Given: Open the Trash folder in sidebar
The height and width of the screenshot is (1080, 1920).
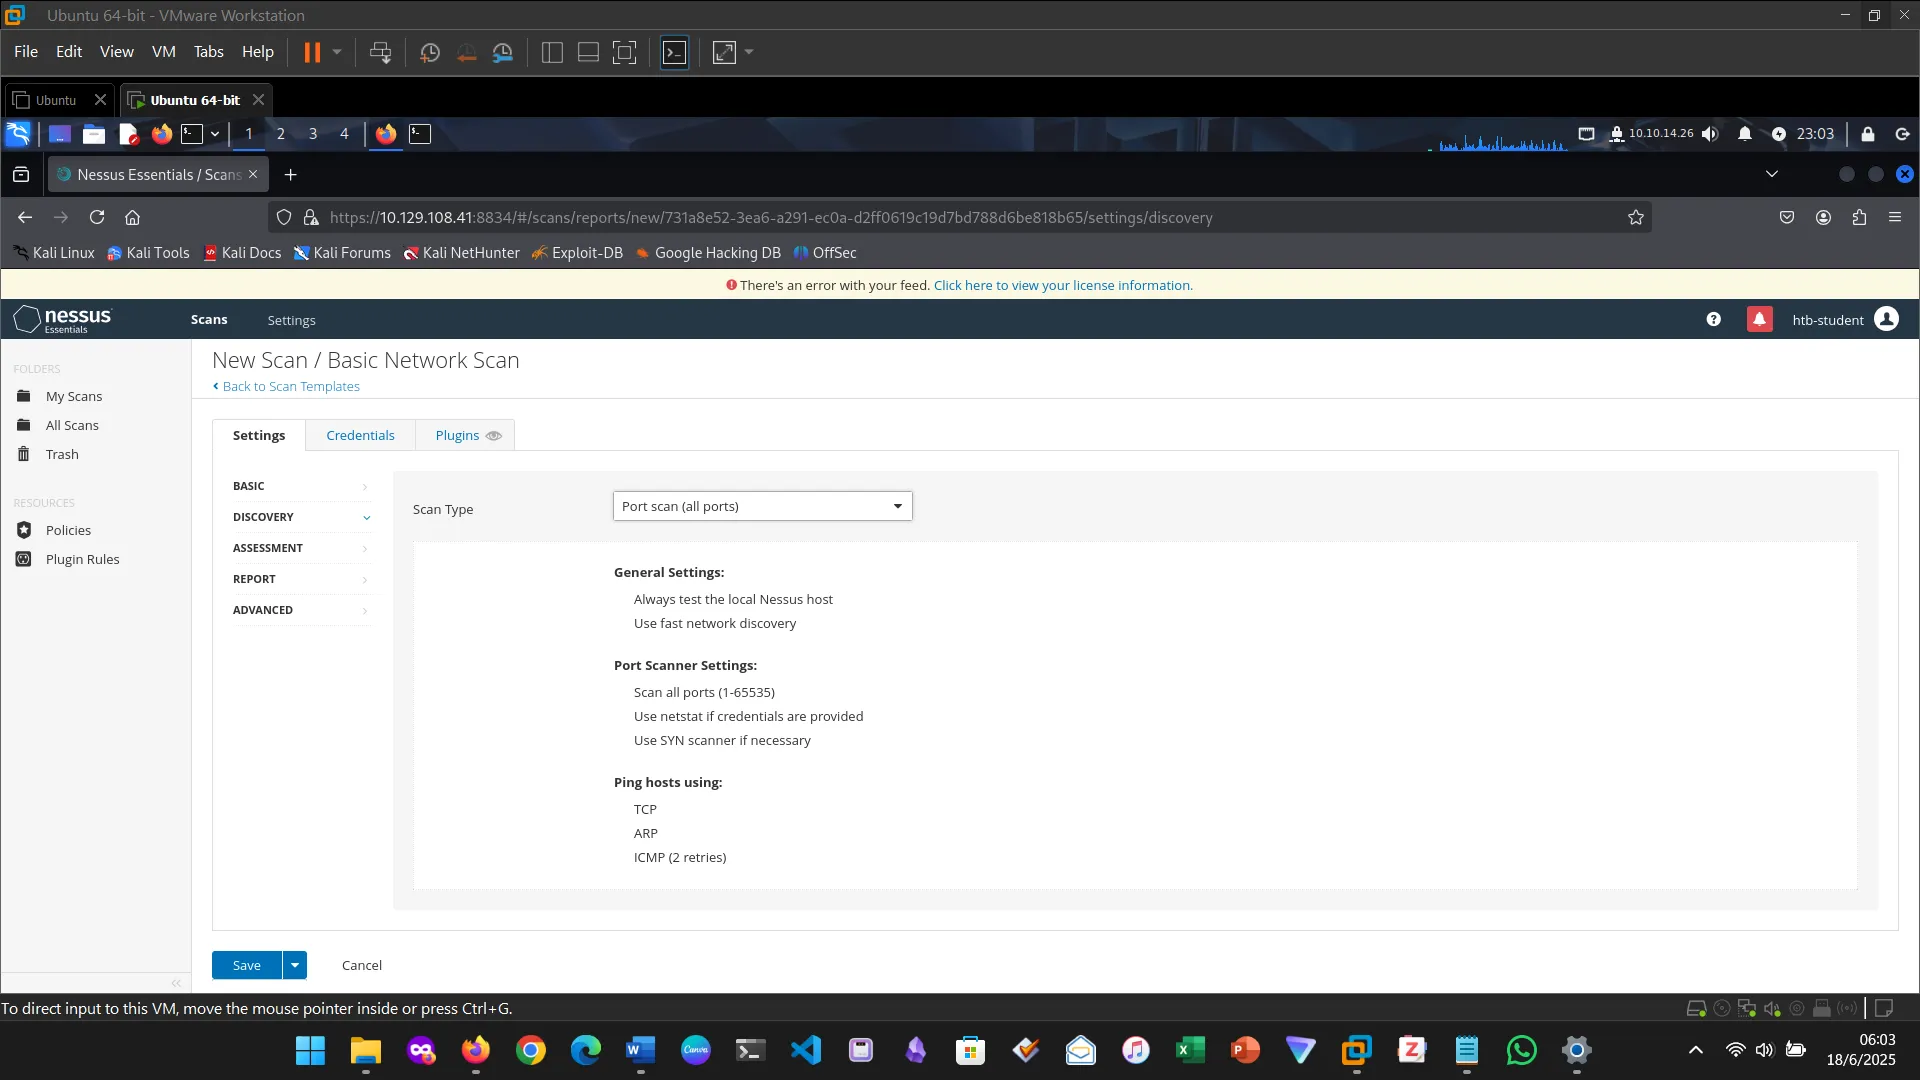Looking at the screenshot, I should point(61,454).
